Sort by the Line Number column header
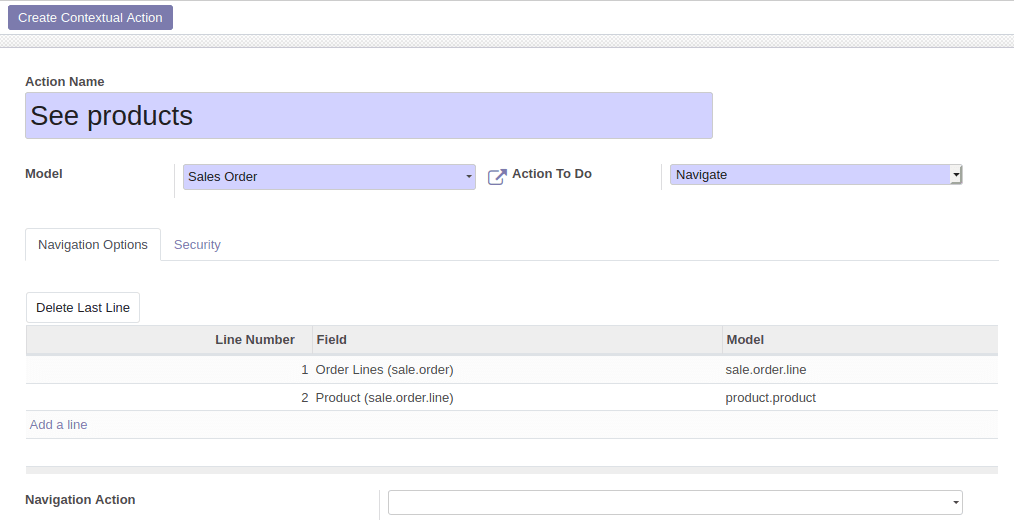 click(x=254, y=340)
